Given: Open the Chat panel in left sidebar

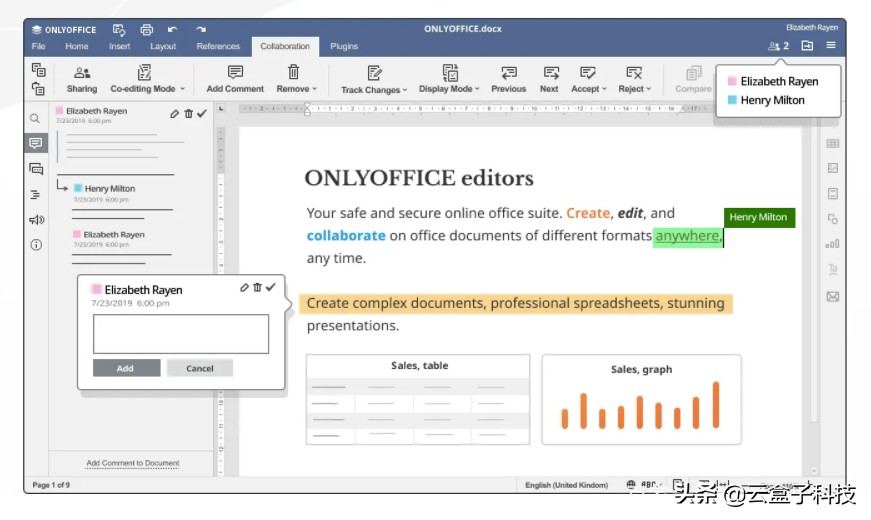Looking at the screenshot, I should pyautogui.click(x=36, y=169).
